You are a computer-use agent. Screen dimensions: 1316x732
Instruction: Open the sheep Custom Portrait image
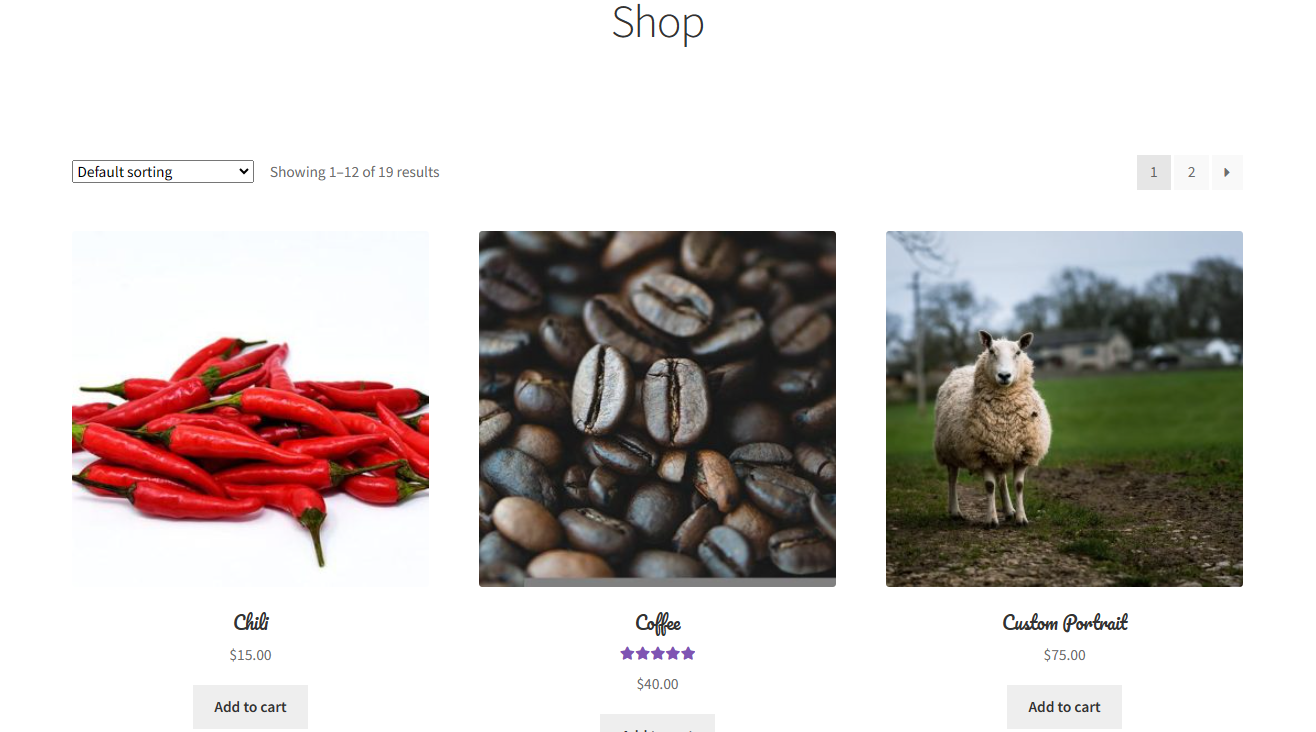(1064, 409)
